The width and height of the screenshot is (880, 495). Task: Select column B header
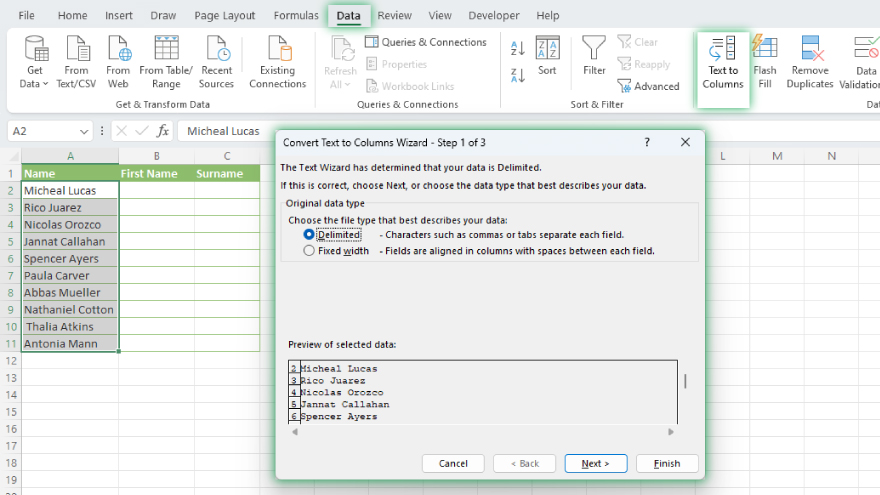[x=157, y=156]
